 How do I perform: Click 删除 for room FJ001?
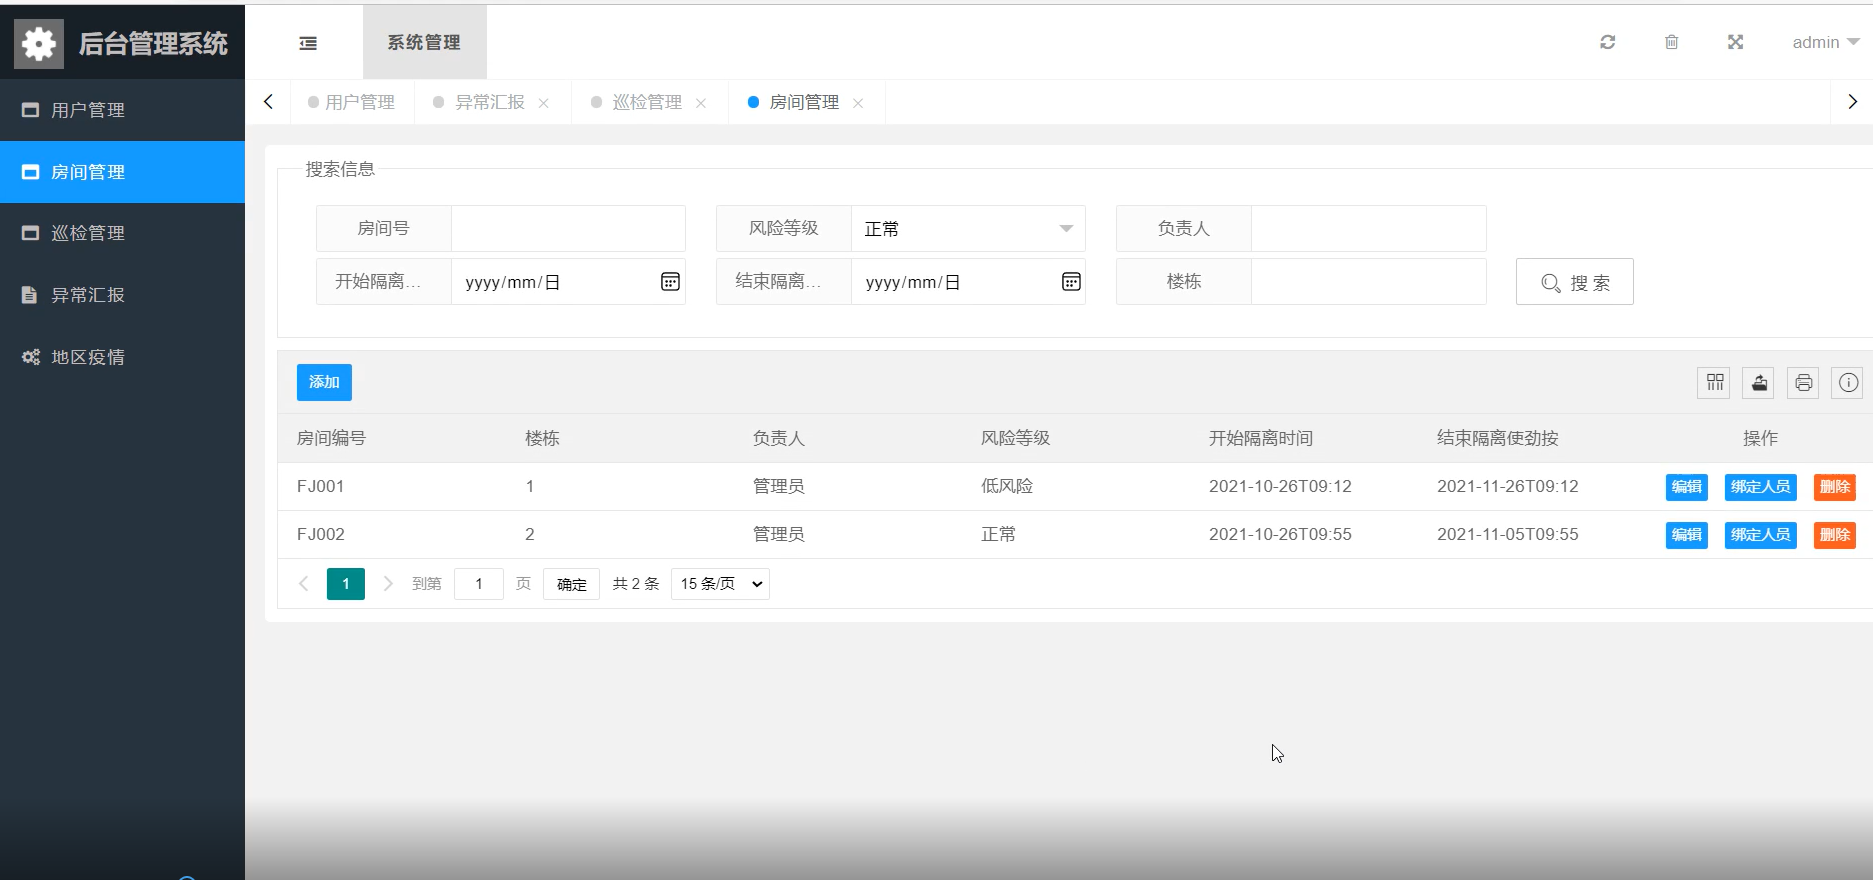pos(1835,487)
